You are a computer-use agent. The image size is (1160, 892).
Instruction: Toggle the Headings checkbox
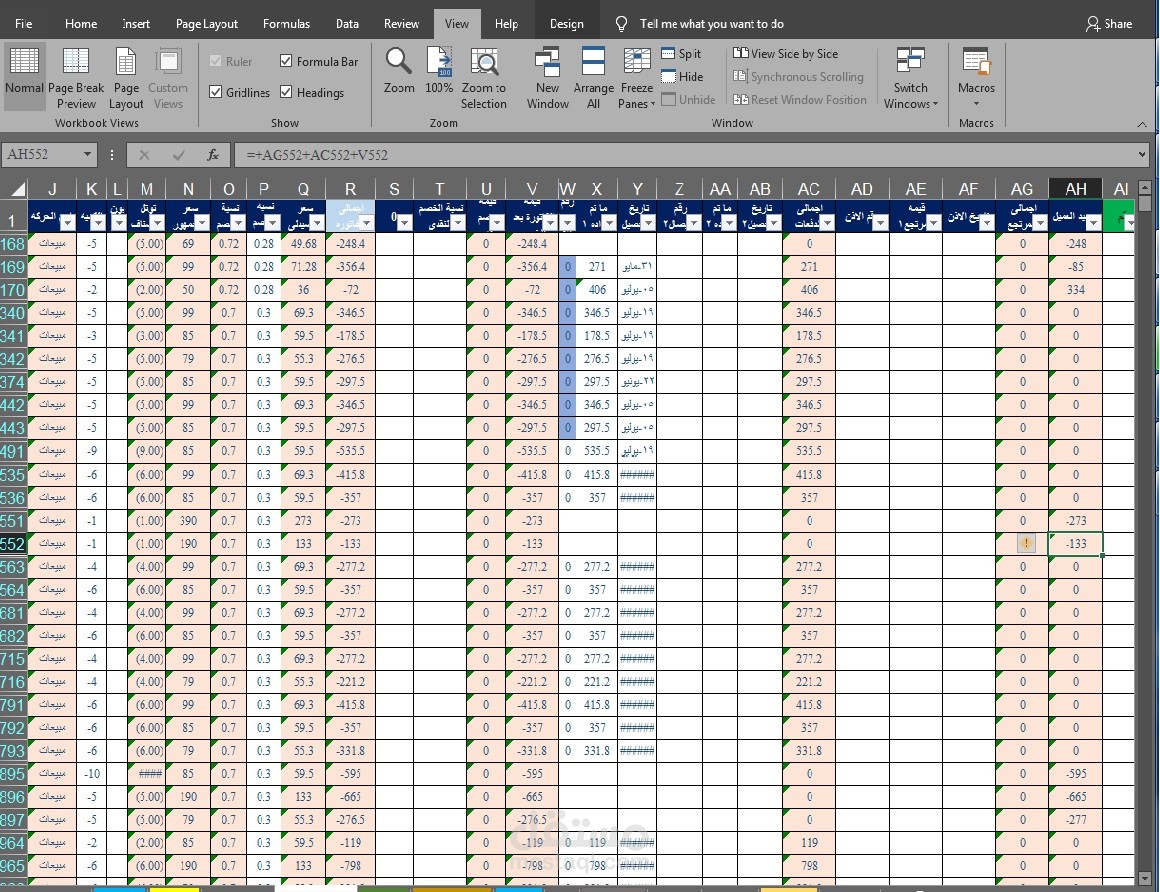click(286, 92)
